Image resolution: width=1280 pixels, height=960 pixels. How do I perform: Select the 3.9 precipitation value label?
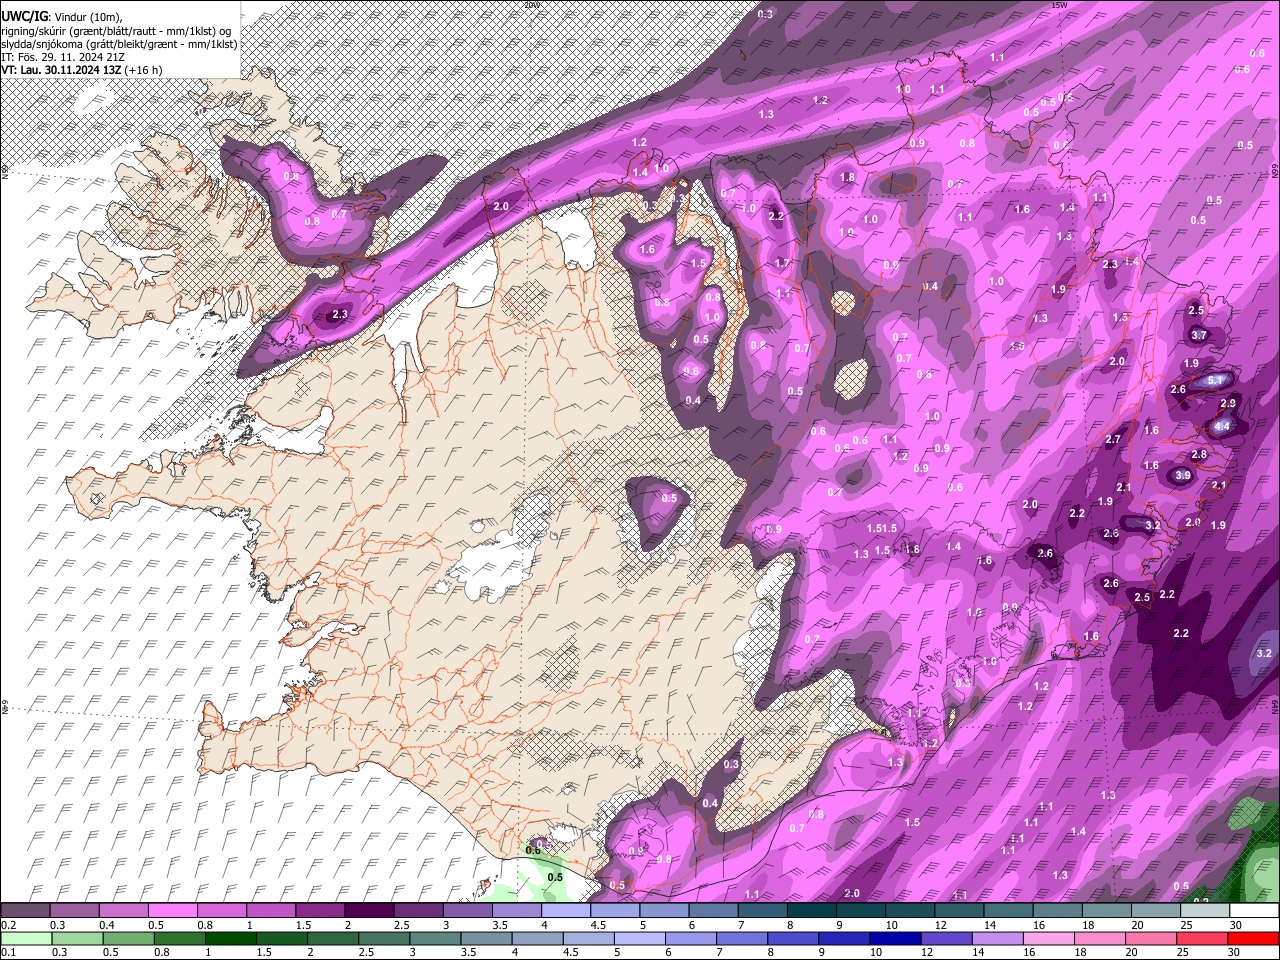click(1183, 476)
